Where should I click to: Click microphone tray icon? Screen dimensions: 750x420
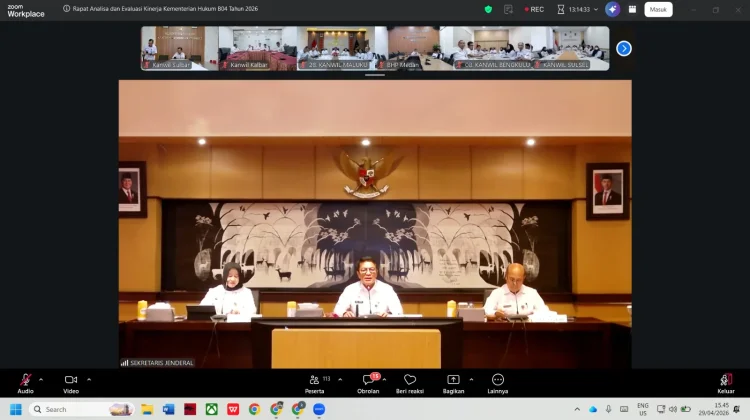tap(608, 409)
